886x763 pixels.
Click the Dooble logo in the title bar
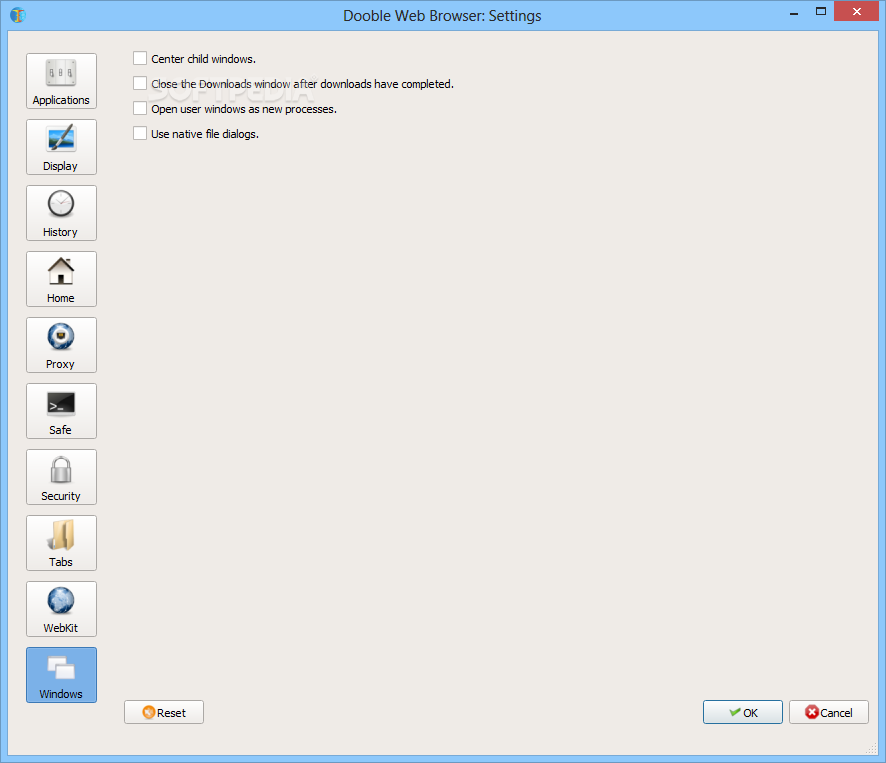pyautogui.click(x=18, y=15)
